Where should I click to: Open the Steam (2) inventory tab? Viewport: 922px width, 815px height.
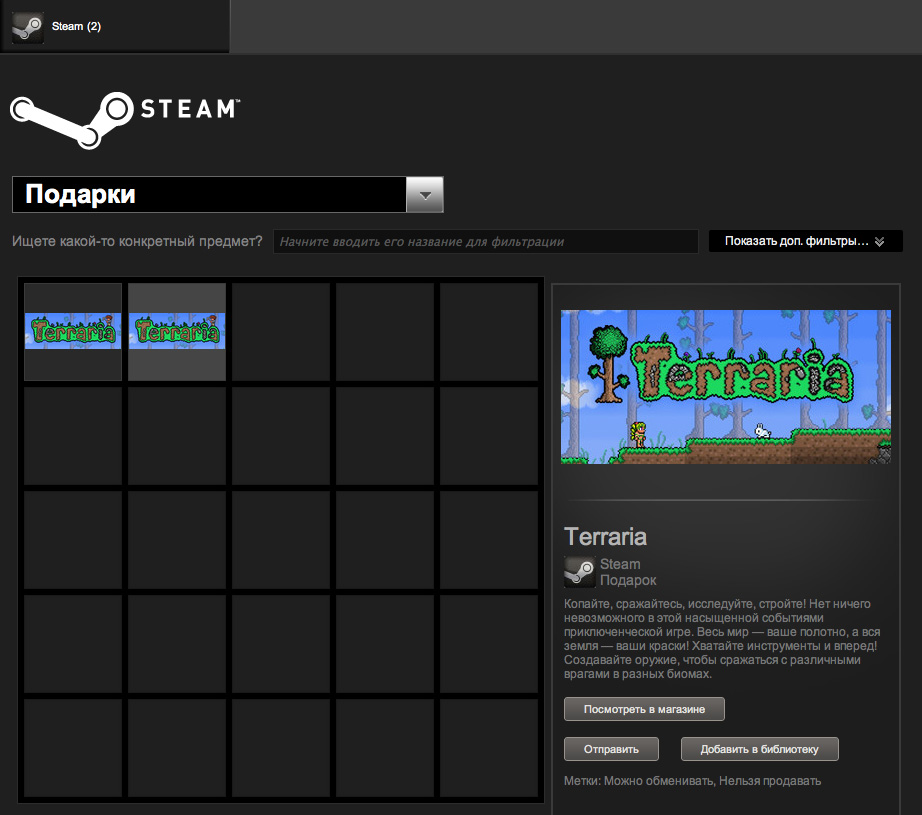(115, 26)
